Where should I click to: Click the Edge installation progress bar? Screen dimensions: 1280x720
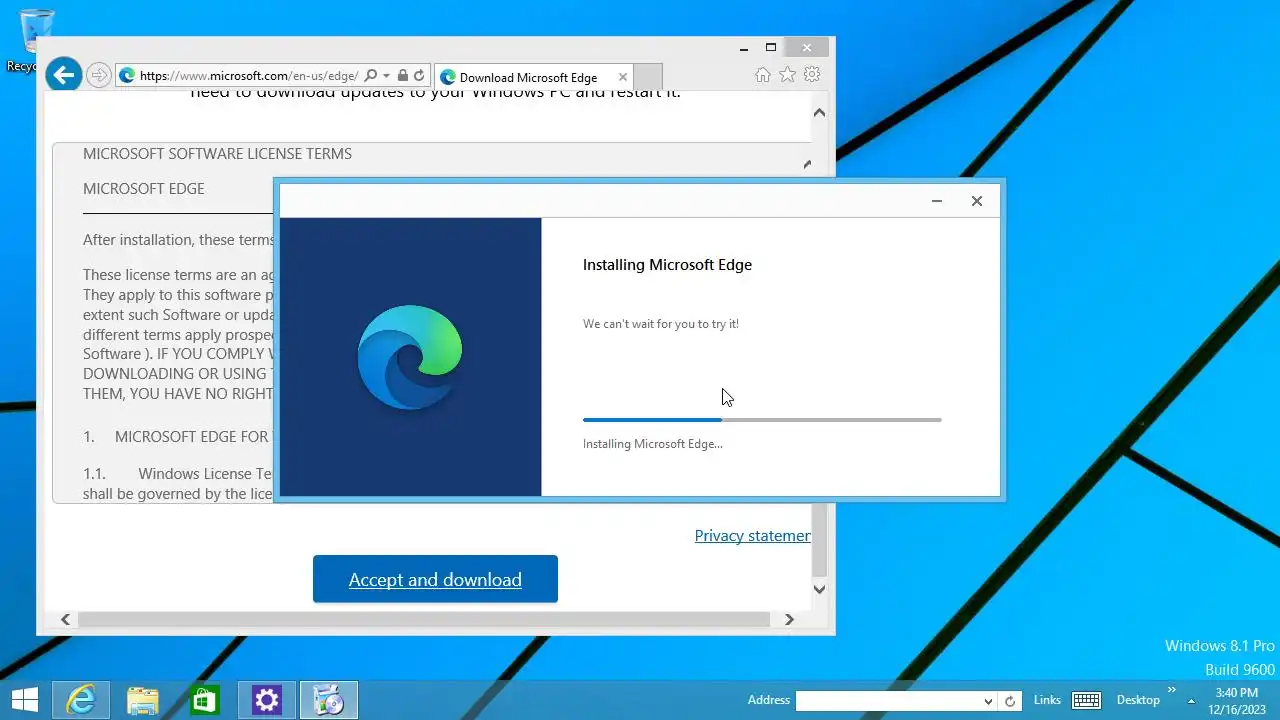(762, 420)
